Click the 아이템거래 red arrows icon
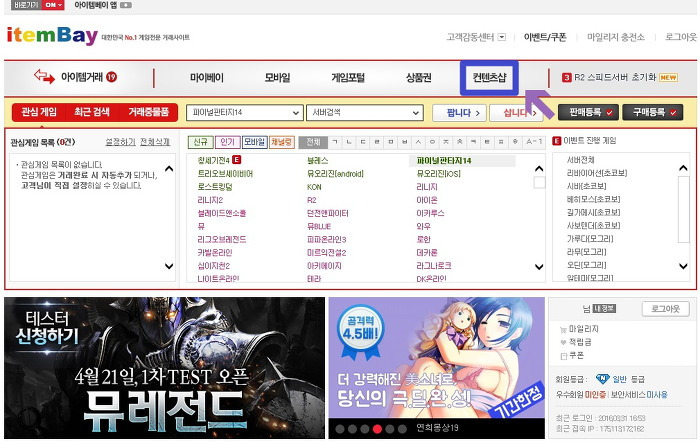Viewport: 700px width, 446px height. click(44, 76)
